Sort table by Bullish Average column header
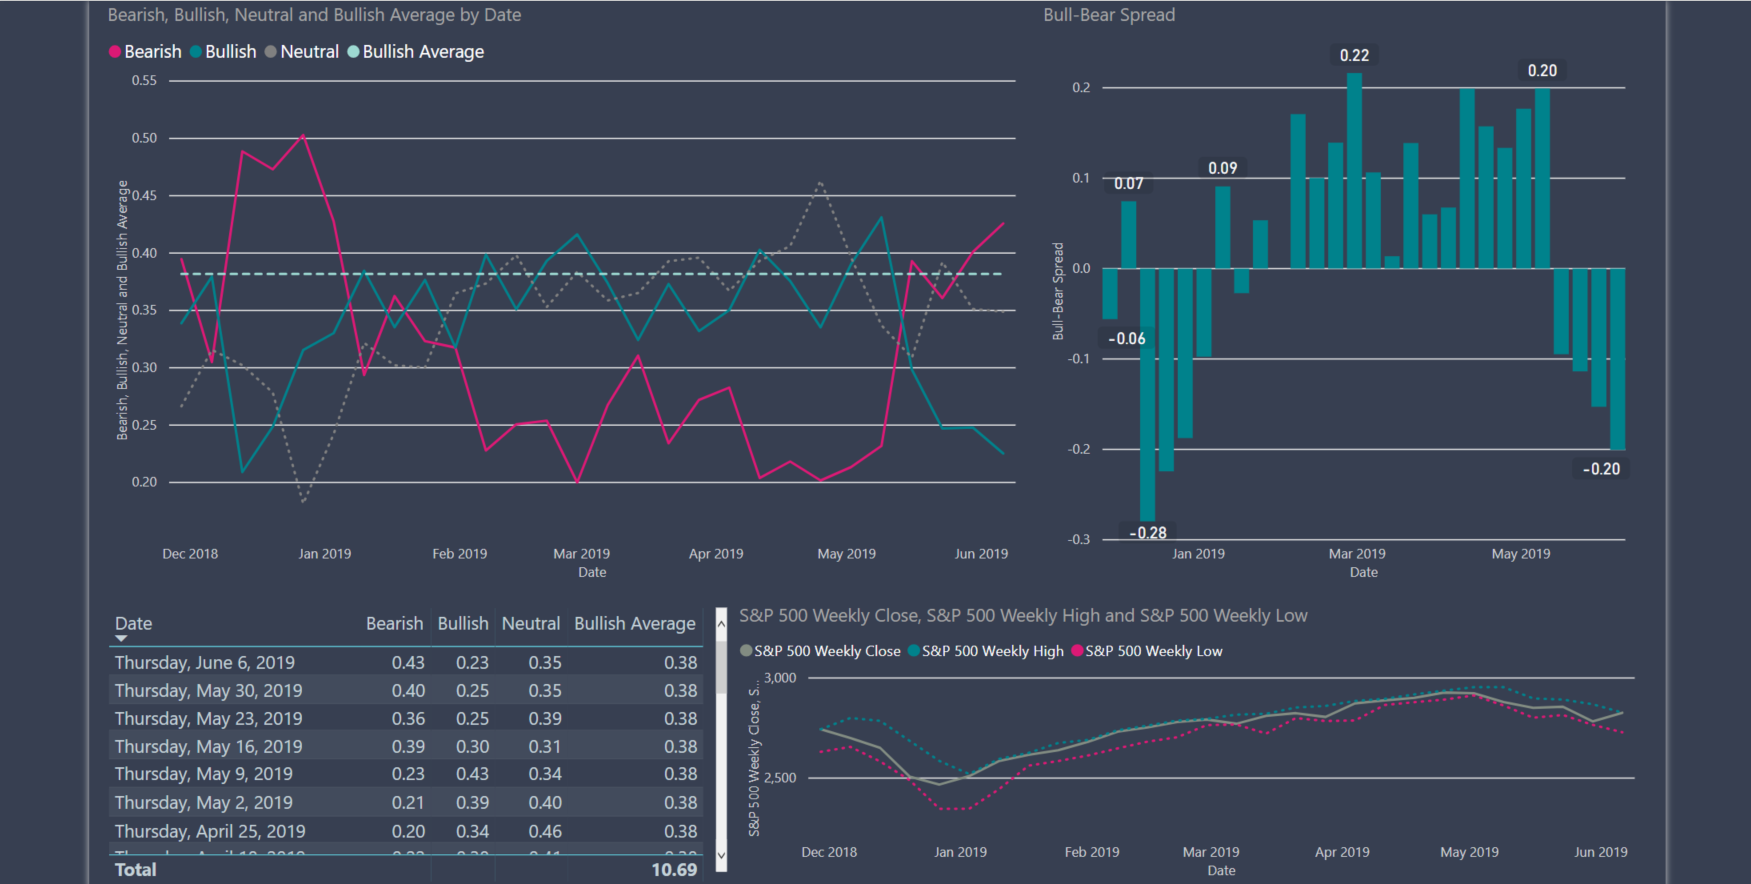Image resolution: width=1751 pixels, height=884 pixels. point(634,624)
